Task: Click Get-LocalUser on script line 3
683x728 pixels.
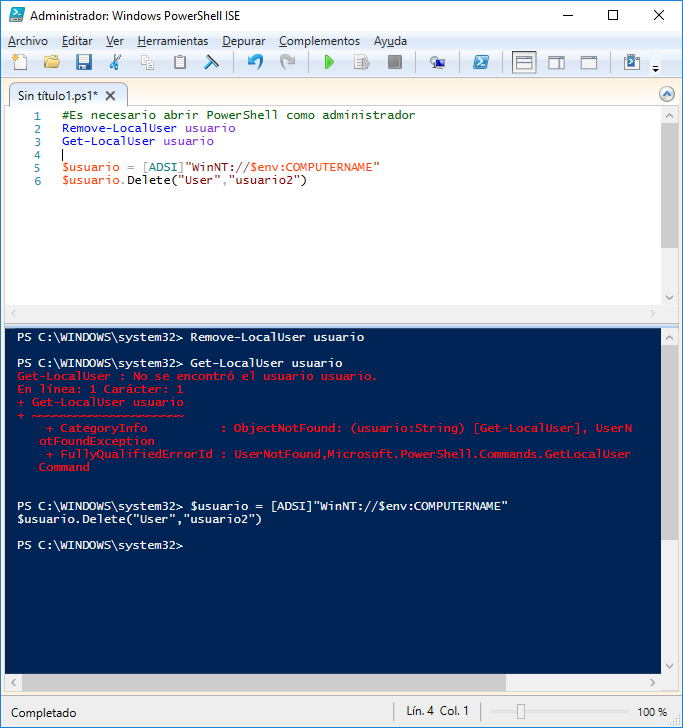Action: (108, 141)
